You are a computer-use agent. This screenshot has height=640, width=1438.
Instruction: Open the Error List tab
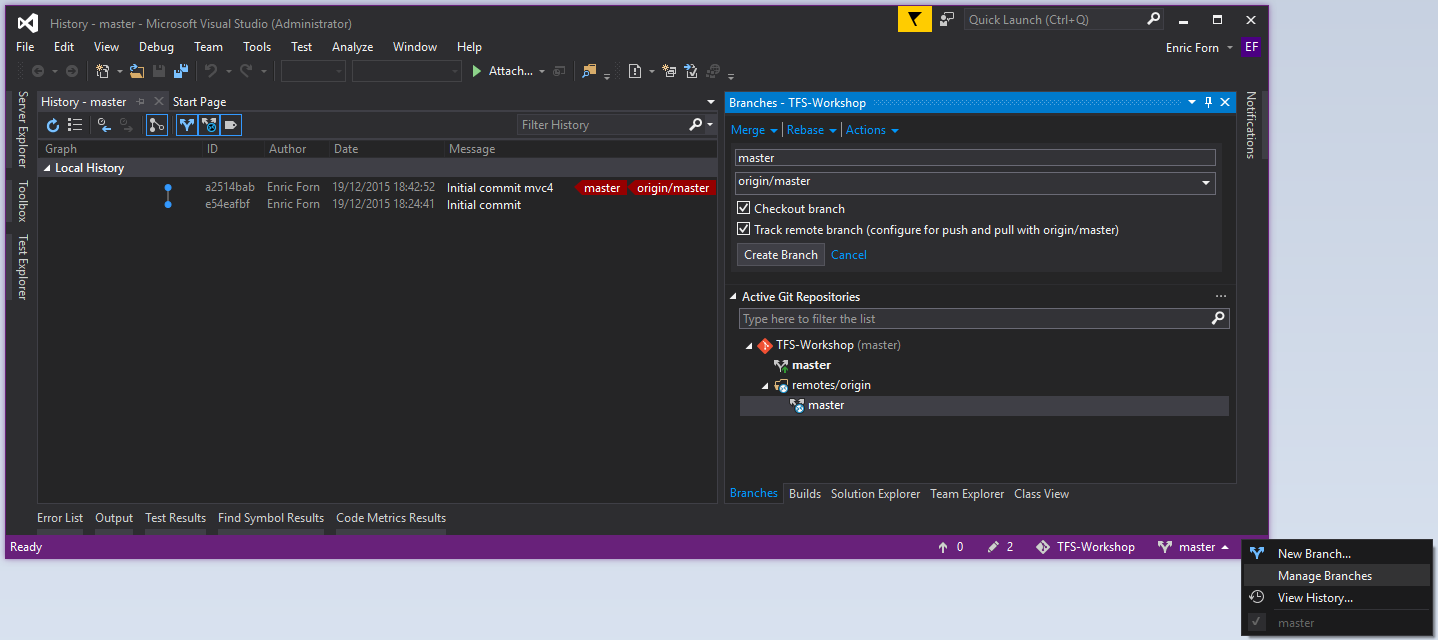[60, 518]
